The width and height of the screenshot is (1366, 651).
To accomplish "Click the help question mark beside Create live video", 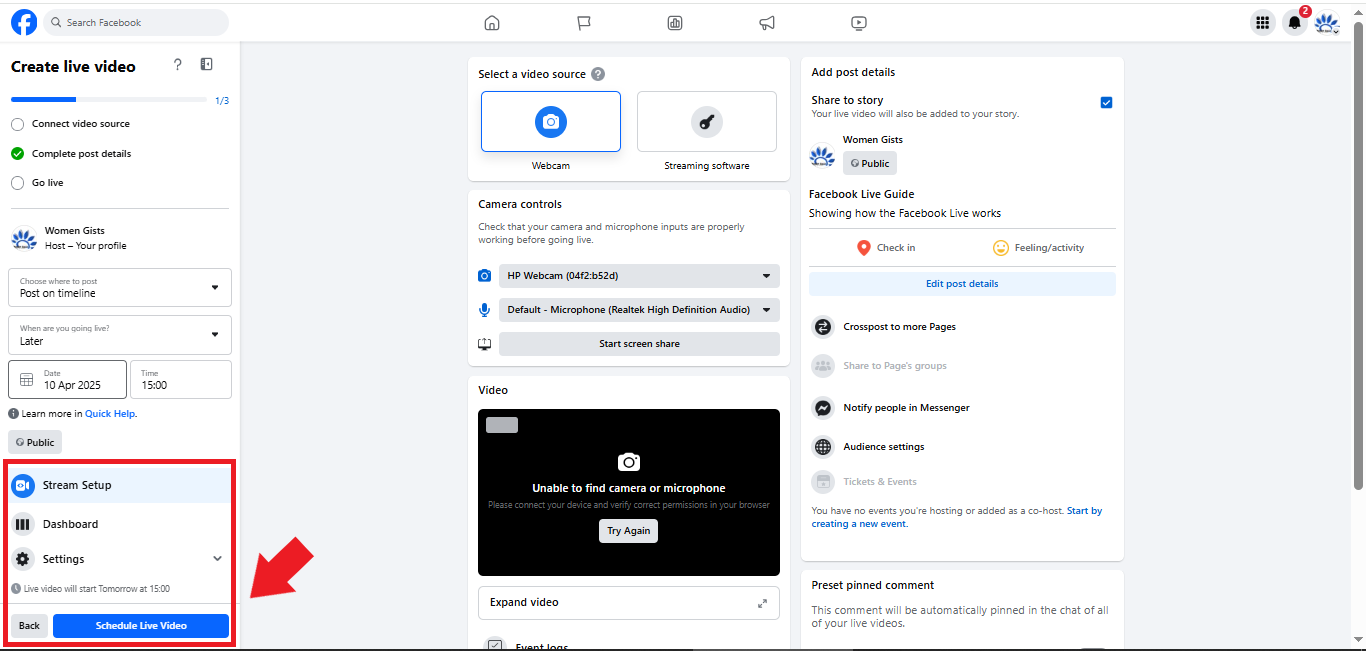I will 178,65.
